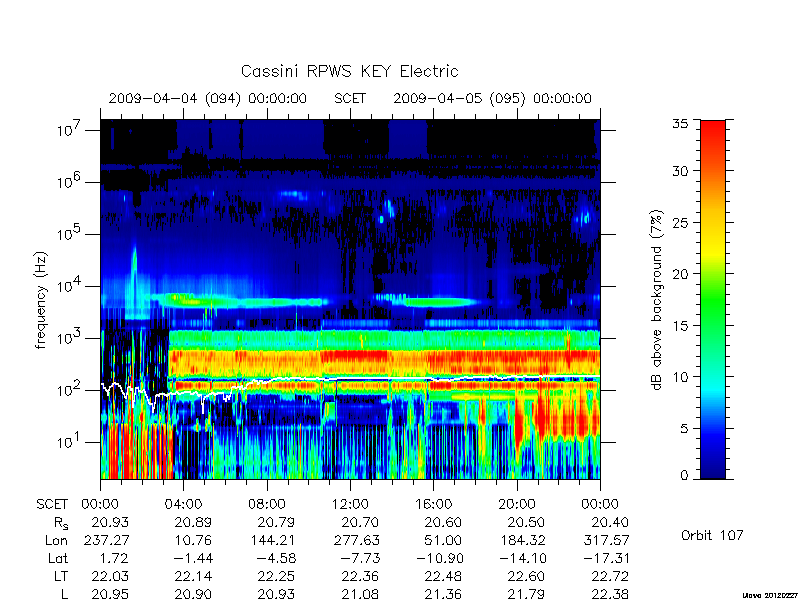The width and height of the screenshot is (800, 600).
Task: Click the color bar tick value 0
Action: pyautogui.click(x=684, y=476)
